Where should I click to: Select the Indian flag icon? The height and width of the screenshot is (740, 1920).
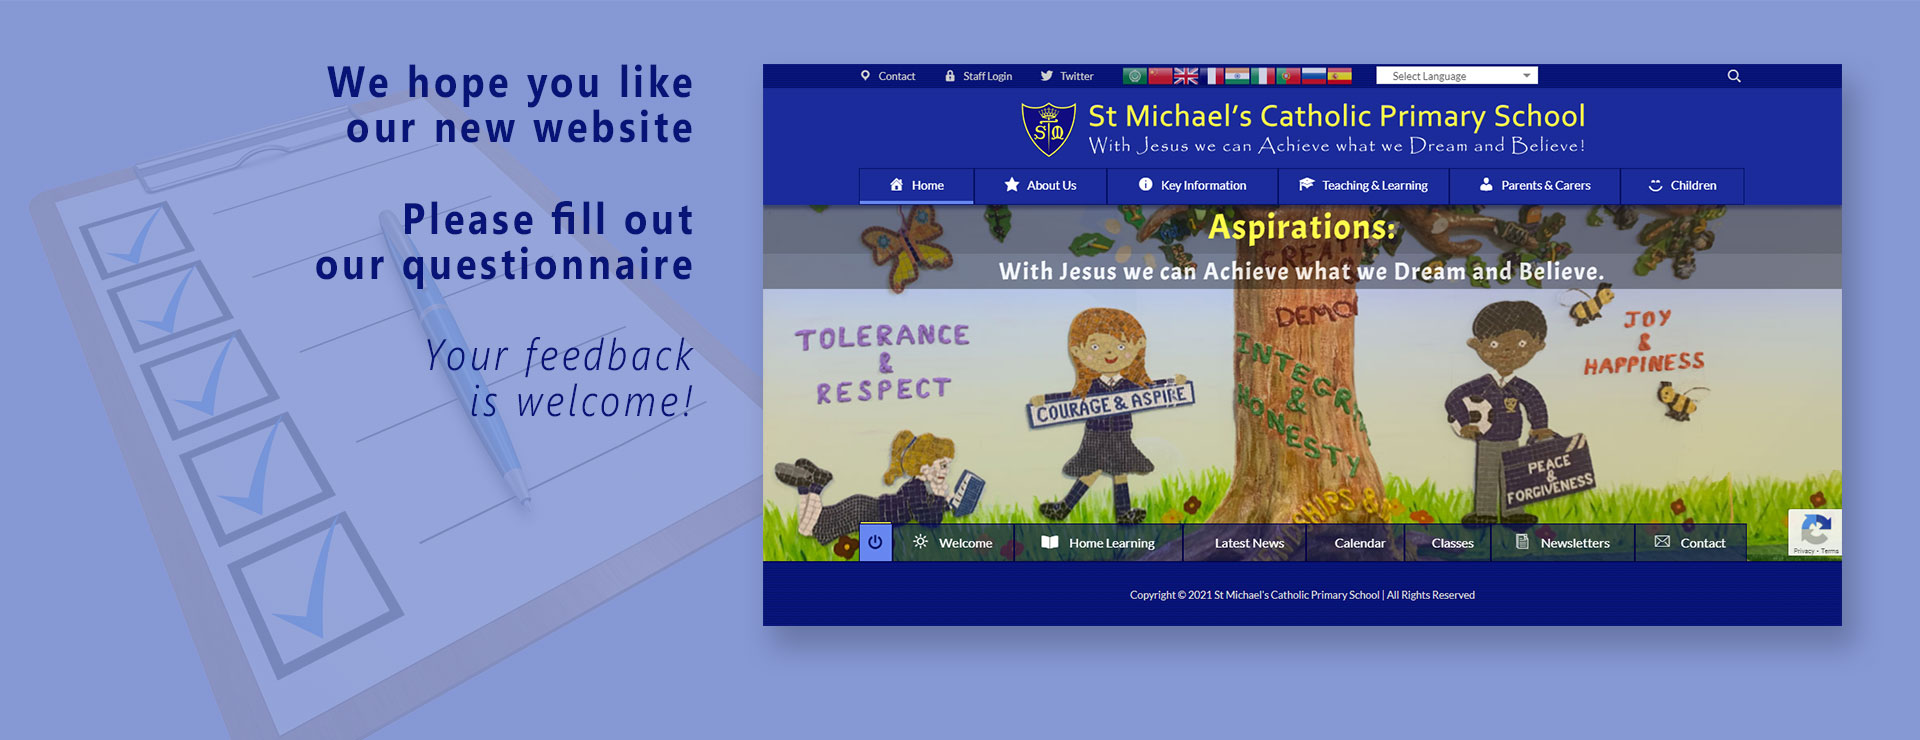click(1237, 76)
